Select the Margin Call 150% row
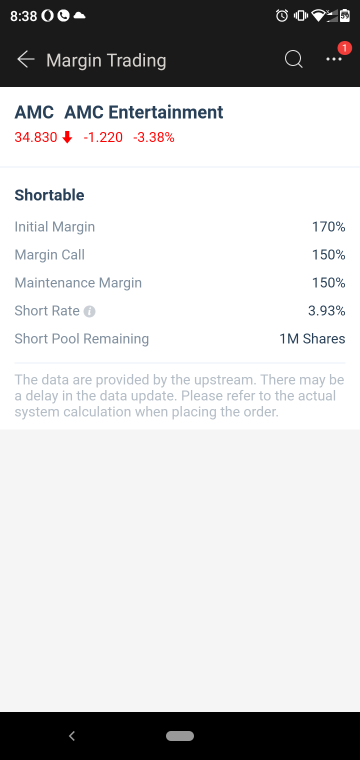The height and width of the screenshot is (760, 360). pyautogui.click(x=180, y=255)
